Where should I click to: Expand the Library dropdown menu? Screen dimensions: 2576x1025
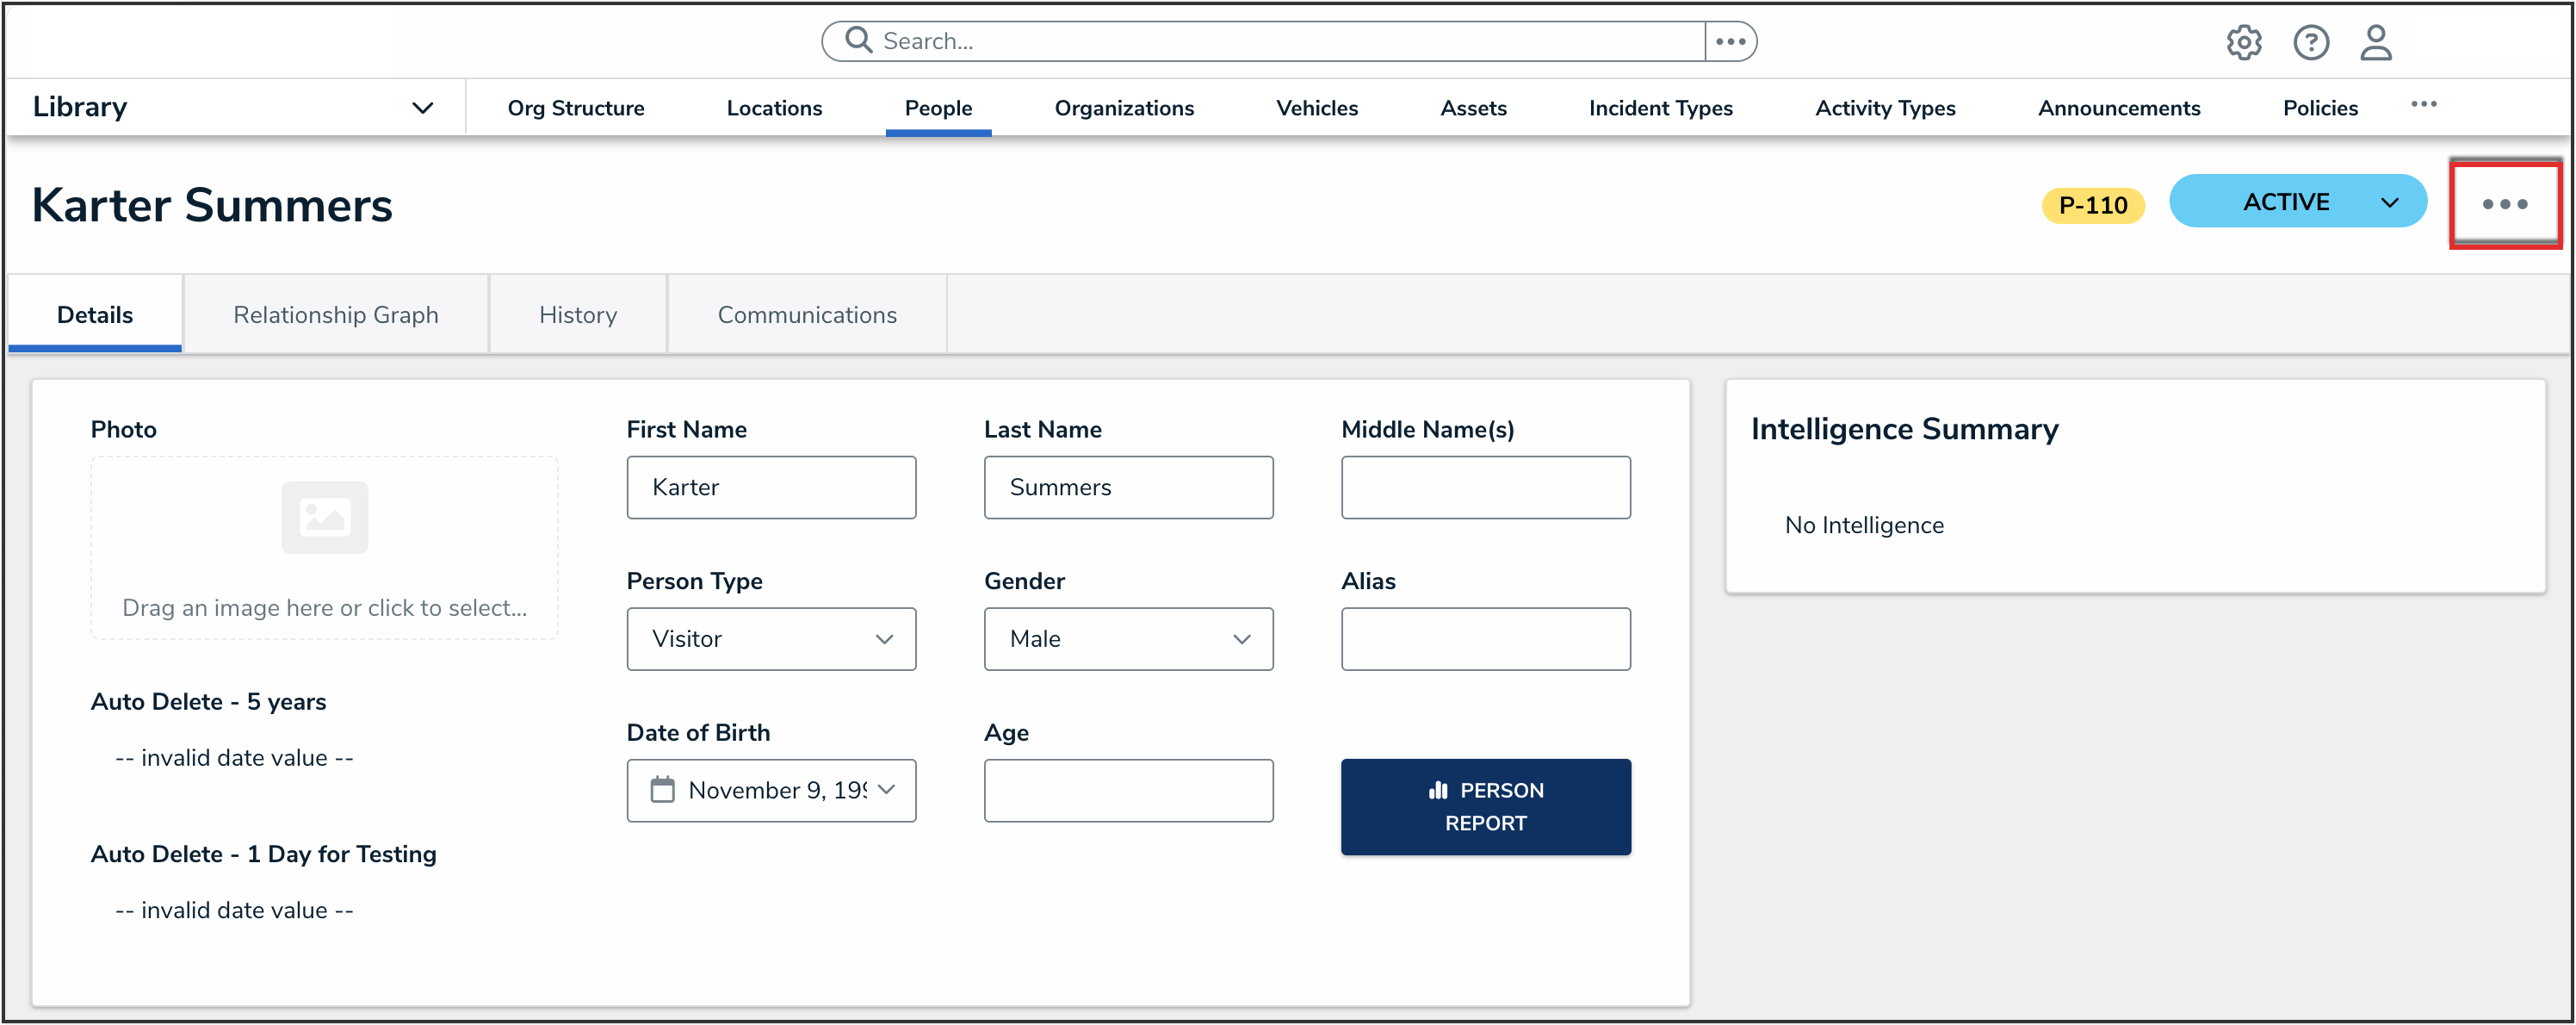[x=423, y=108]
